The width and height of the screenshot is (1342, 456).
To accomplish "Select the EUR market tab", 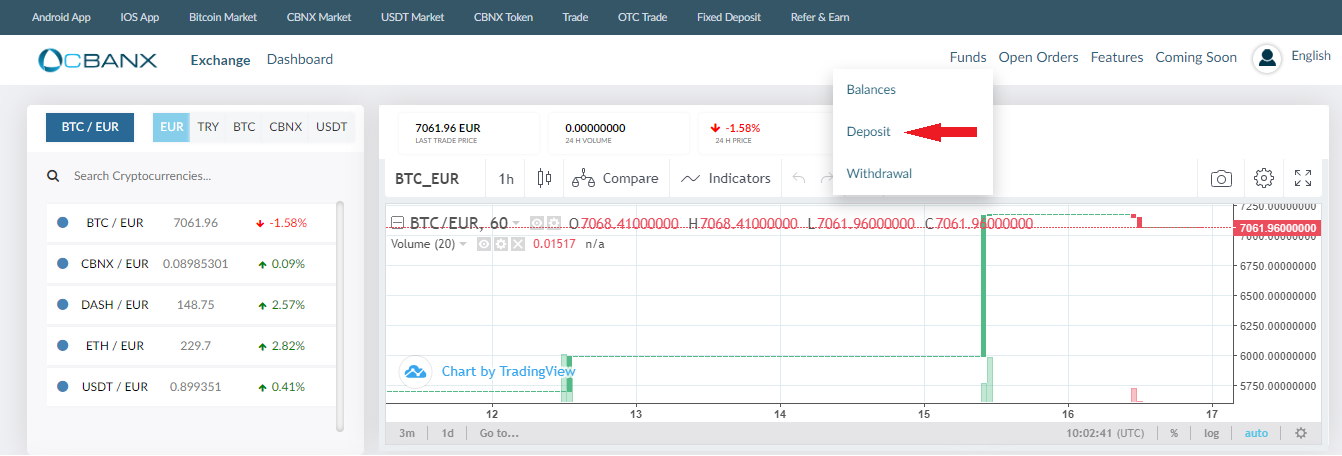I will 171,127.
